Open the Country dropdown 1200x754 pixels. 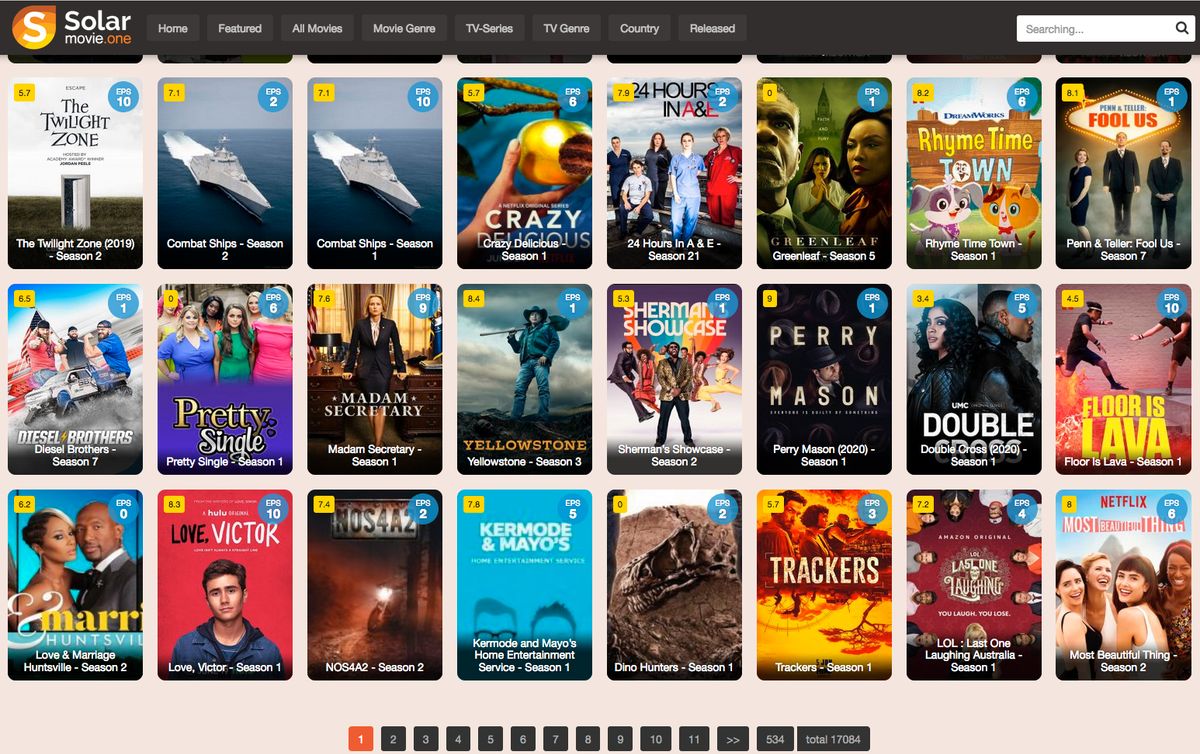coord(639,28)
